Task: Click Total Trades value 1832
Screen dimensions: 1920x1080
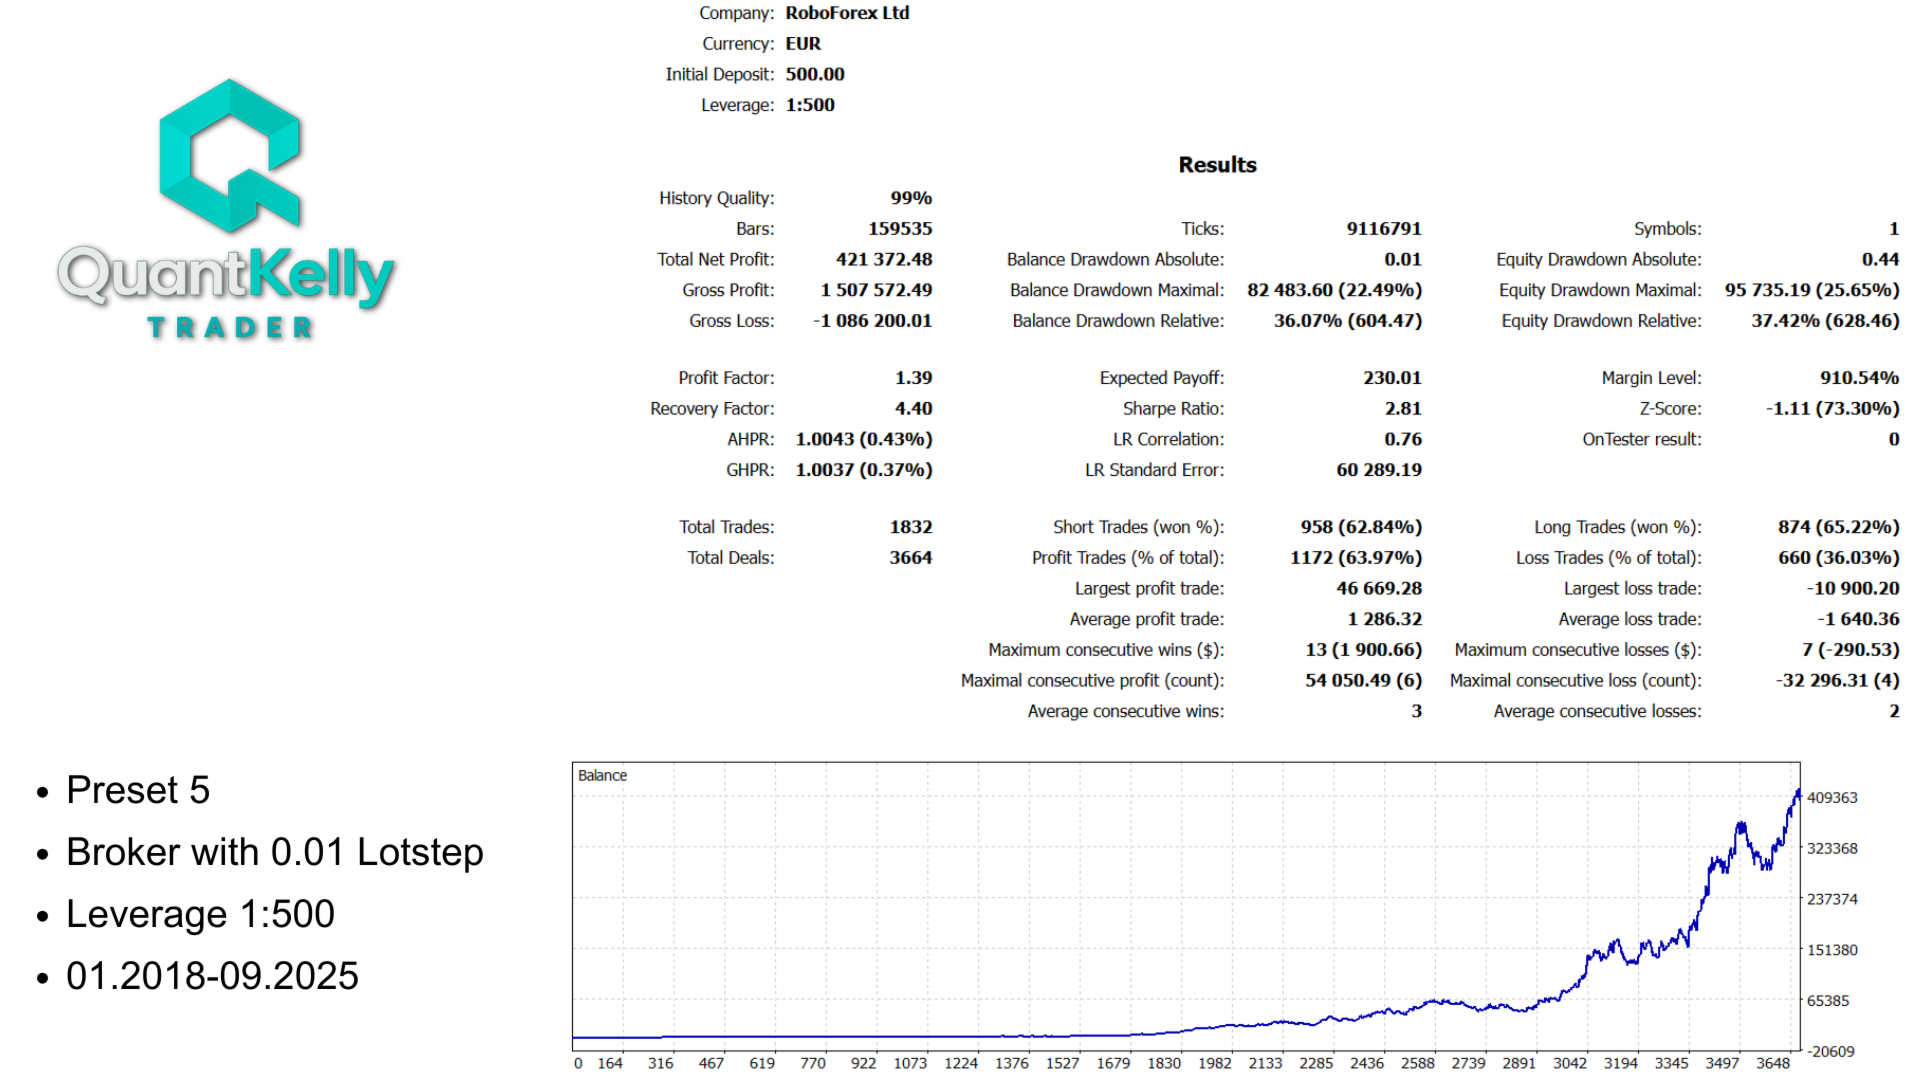Action: 911,527
